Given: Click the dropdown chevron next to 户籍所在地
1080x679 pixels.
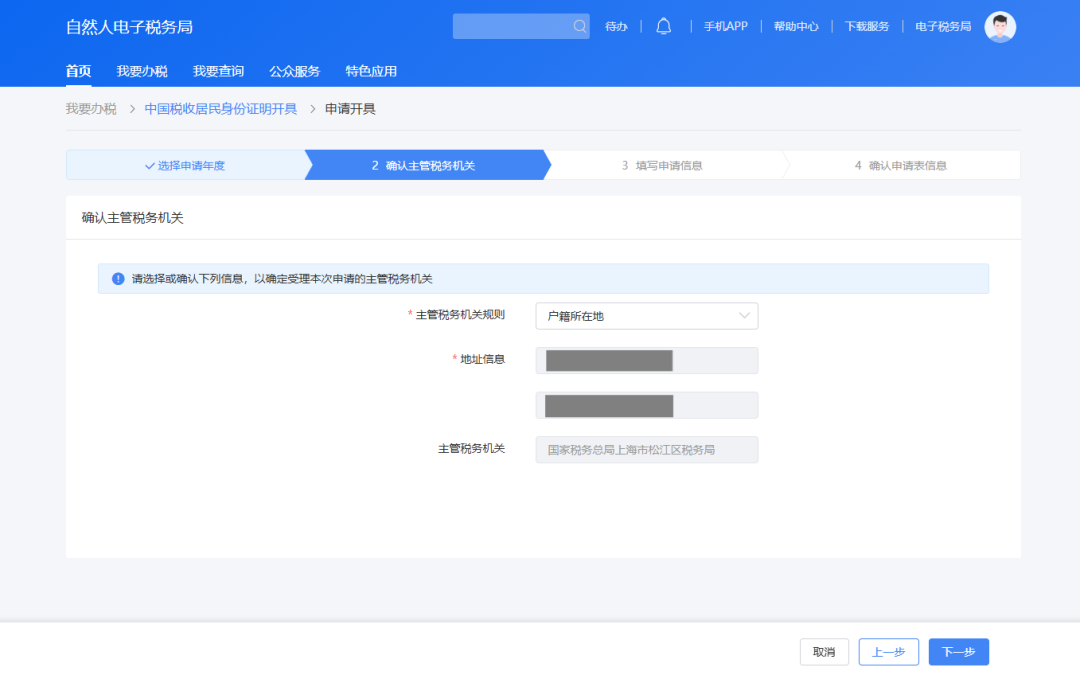Looking at the screenshot, I should (744, 316).
